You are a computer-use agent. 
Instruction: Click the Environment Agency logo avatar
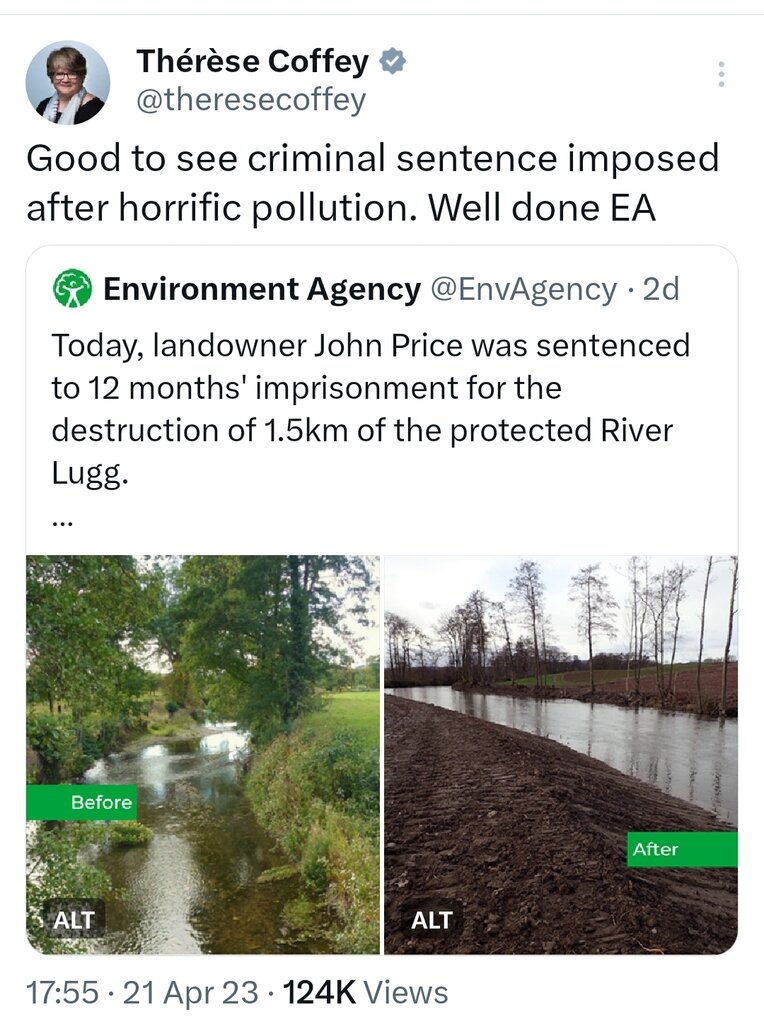[x=72, y=289]
